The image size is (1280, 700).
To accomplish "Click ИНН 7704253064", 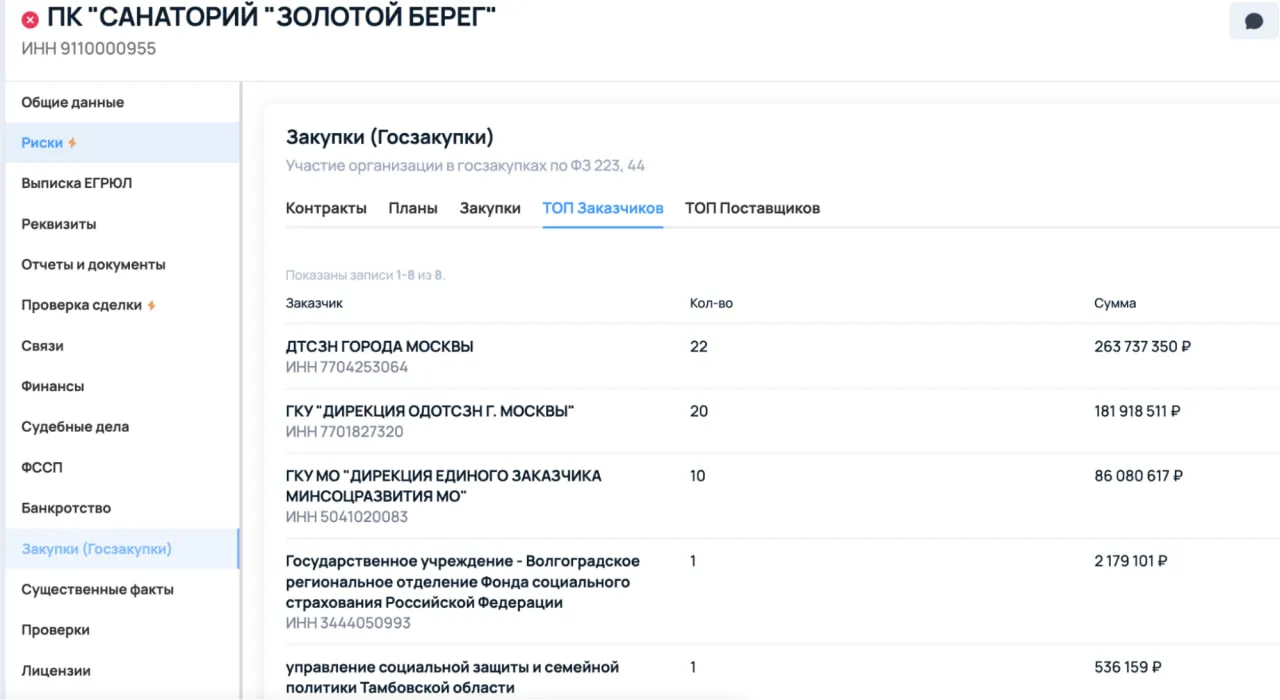I will [347, 367].
